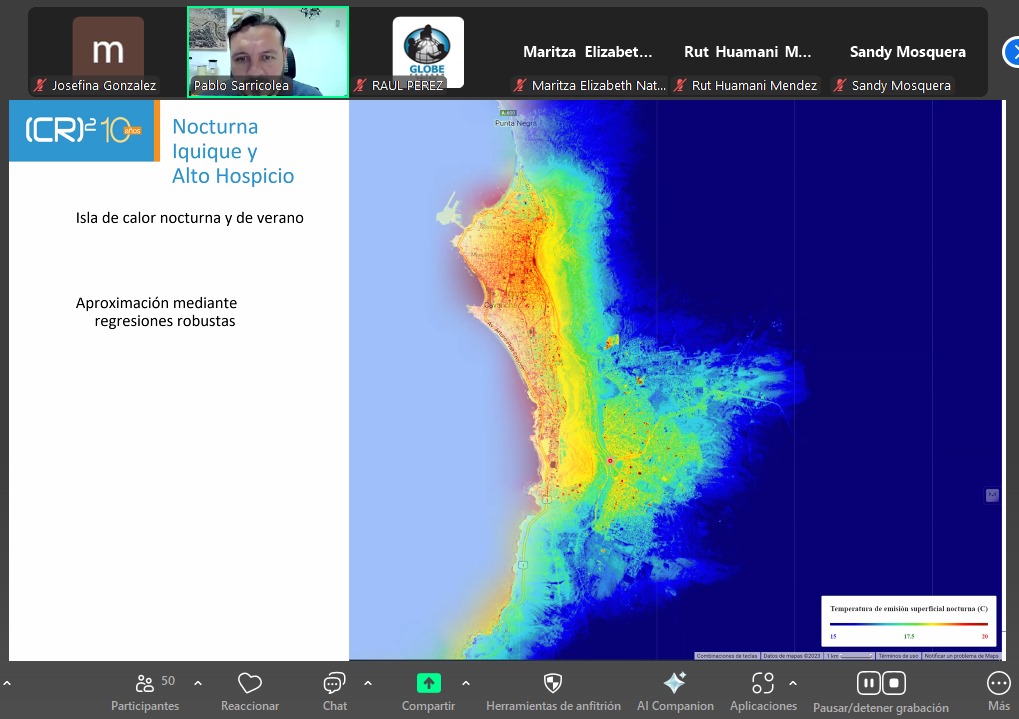Launch the AI Companion
This screenshot has height=719, width=1019.
pos(675,684)
